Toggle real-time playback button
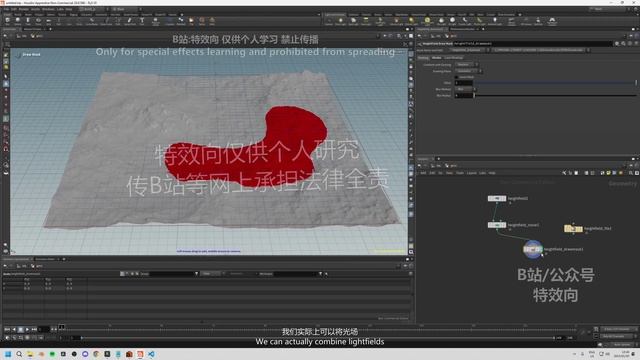 [x=7, y=338]
